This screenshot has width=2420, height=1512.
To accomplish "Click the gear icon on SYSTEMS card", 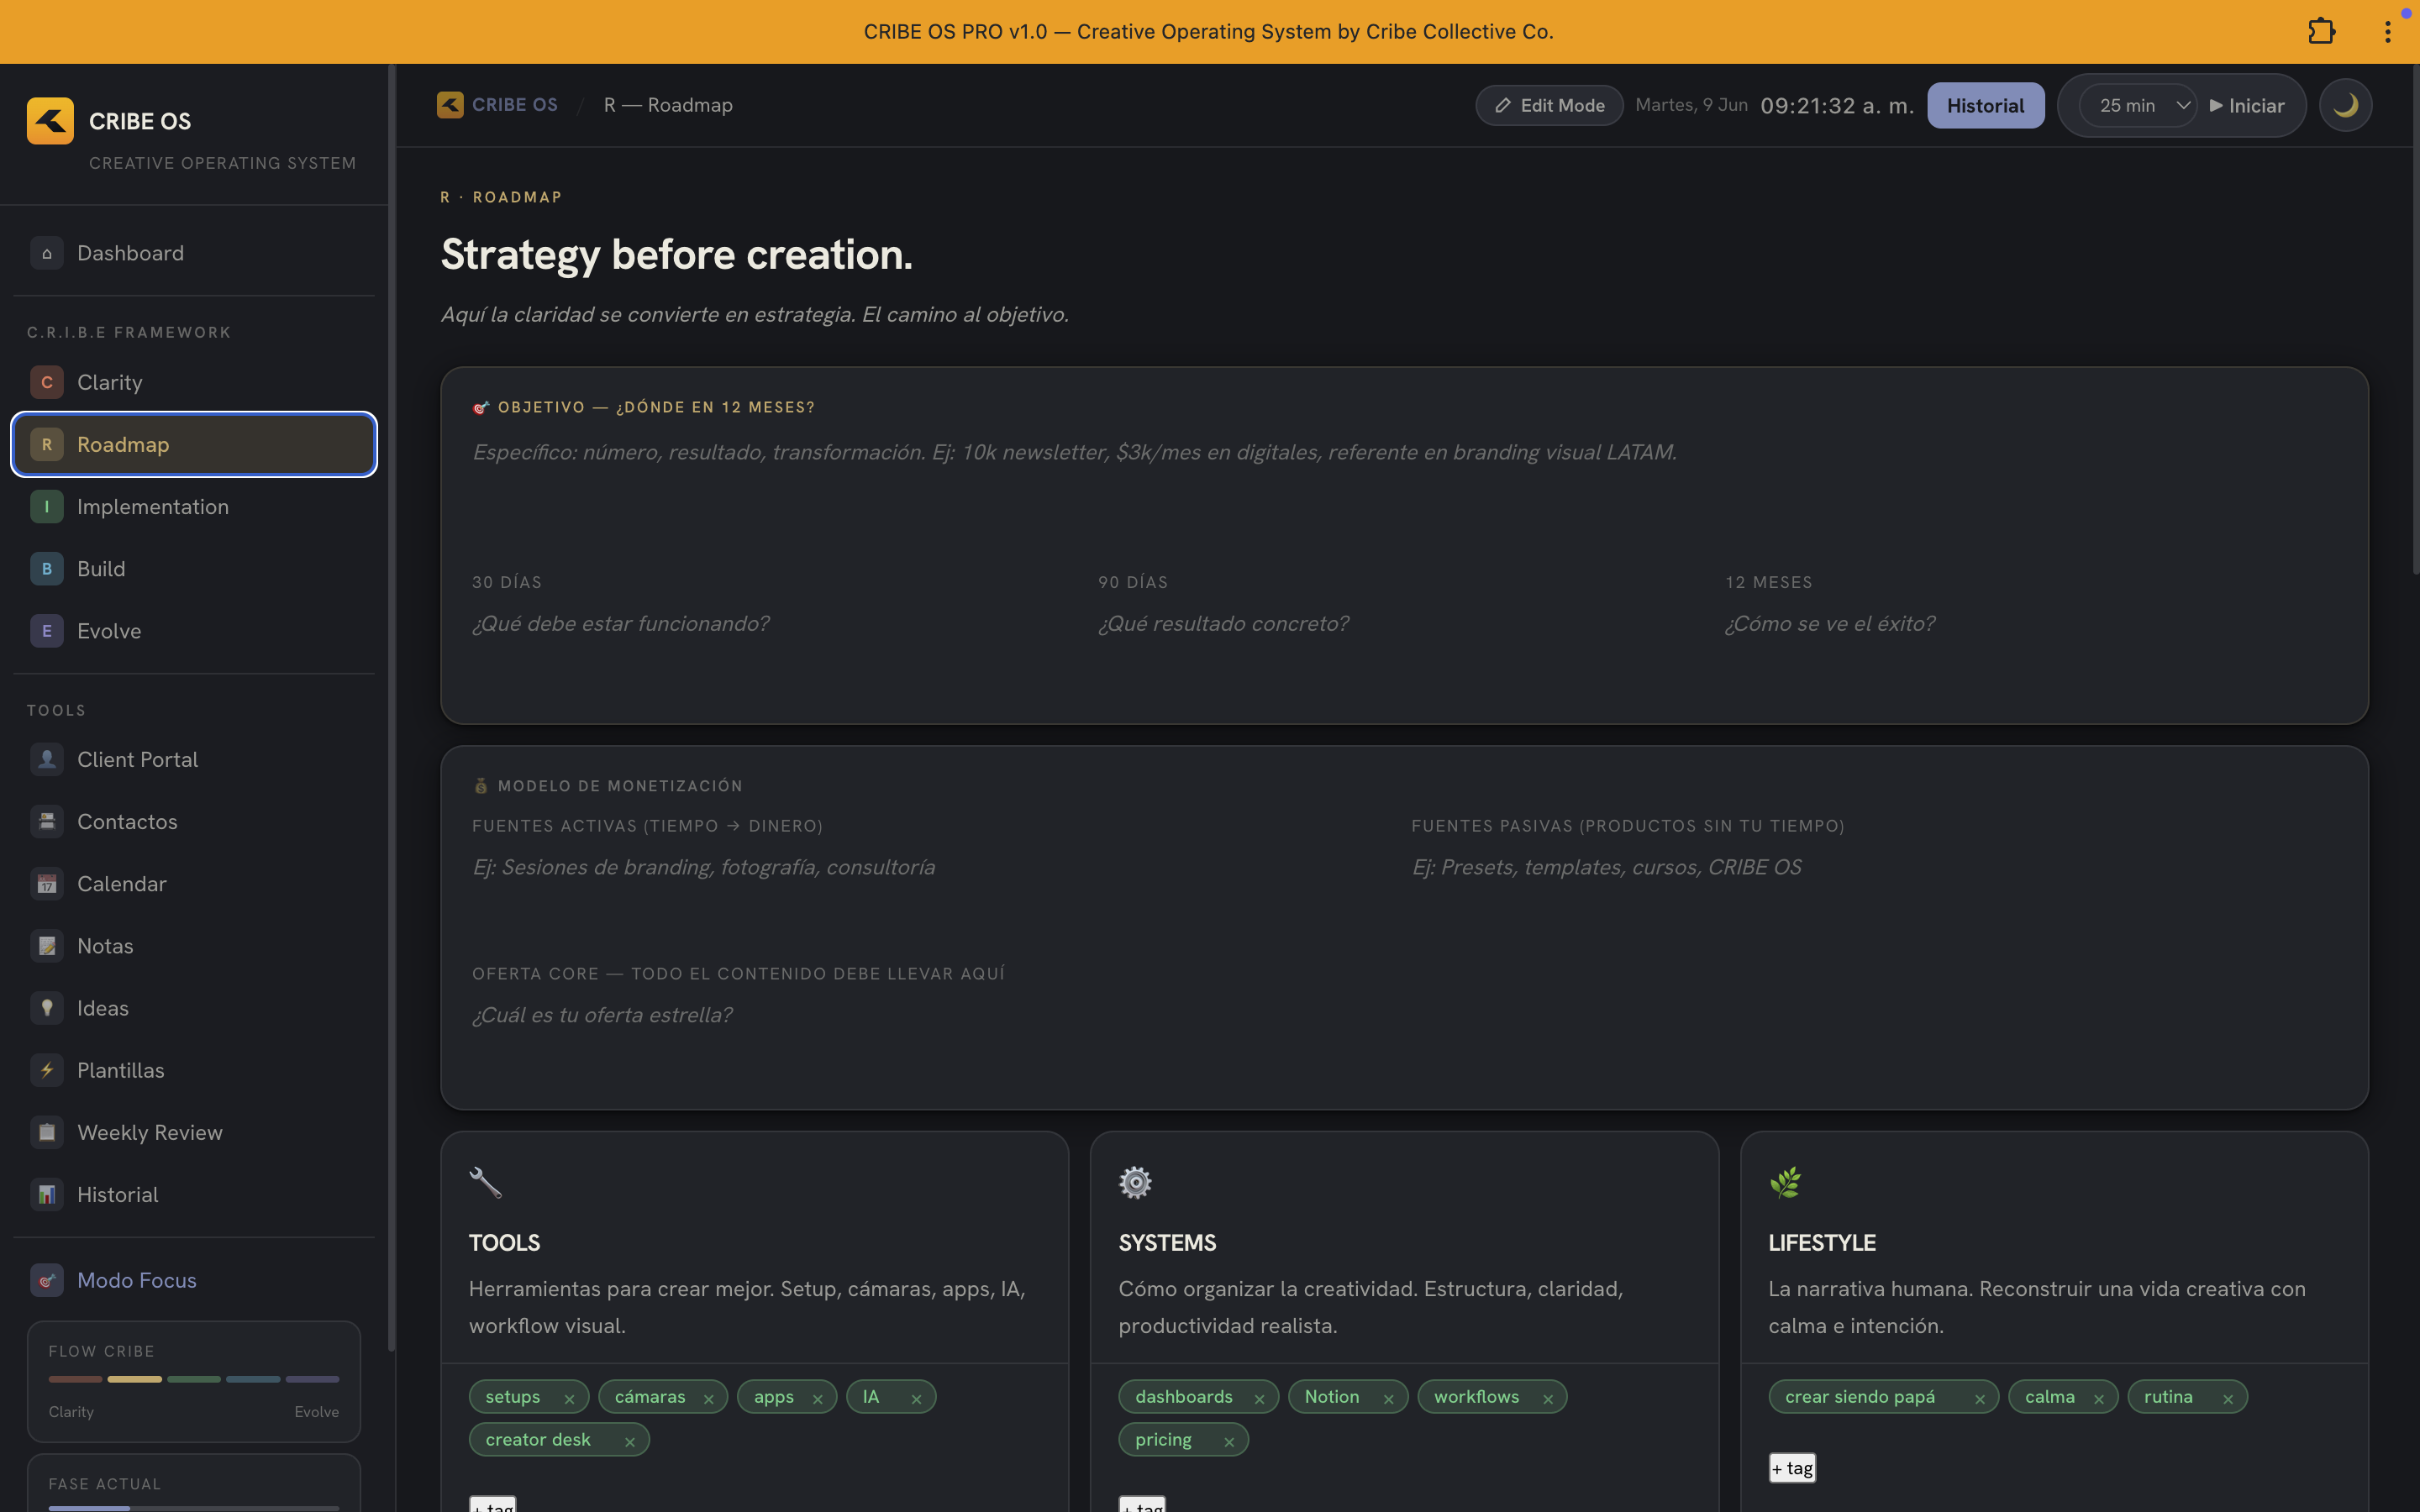I will tap(1135, 1183).
